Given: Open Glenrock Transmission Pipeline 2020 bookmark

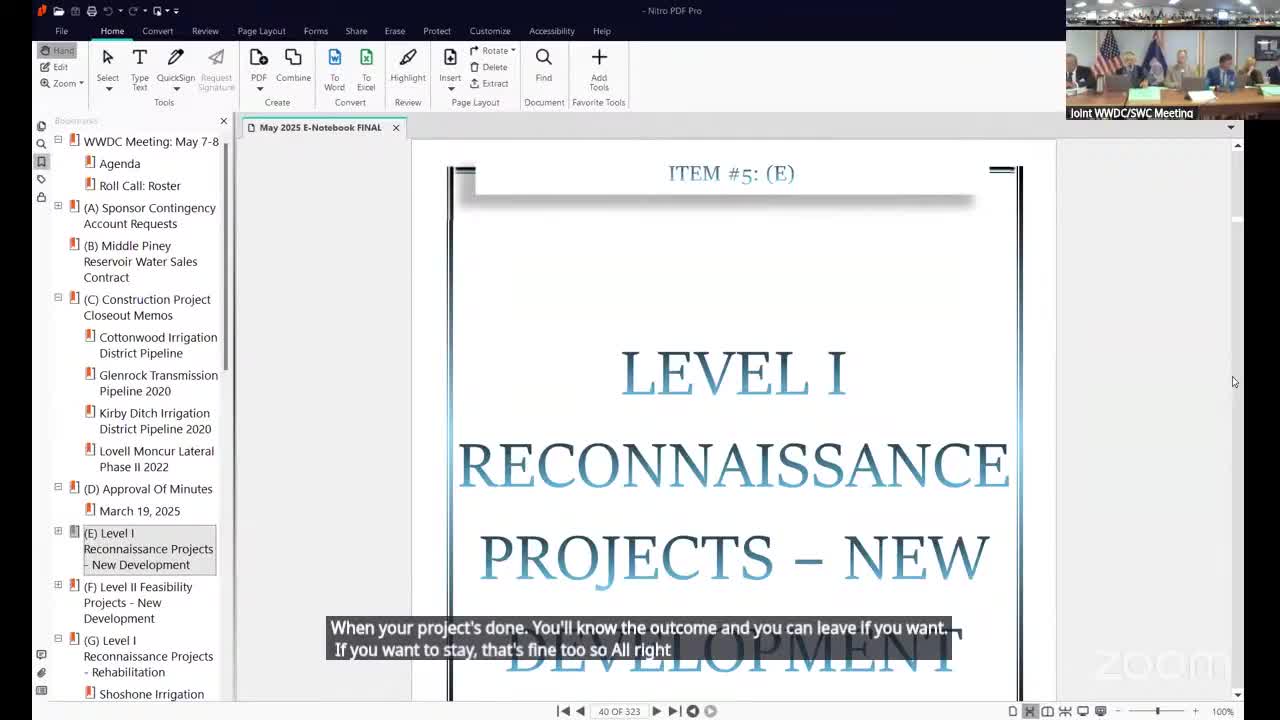Looking at the screenshot, I should pyautogui.click(x=157, y=383).
